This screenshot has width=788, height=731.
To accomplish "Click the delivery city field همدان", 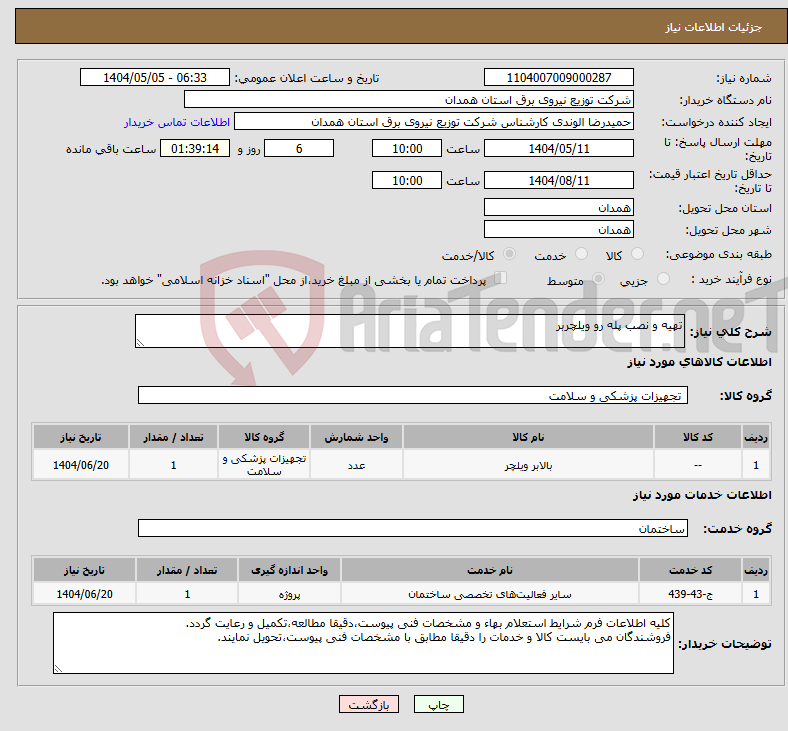I will tap(558, 230).
